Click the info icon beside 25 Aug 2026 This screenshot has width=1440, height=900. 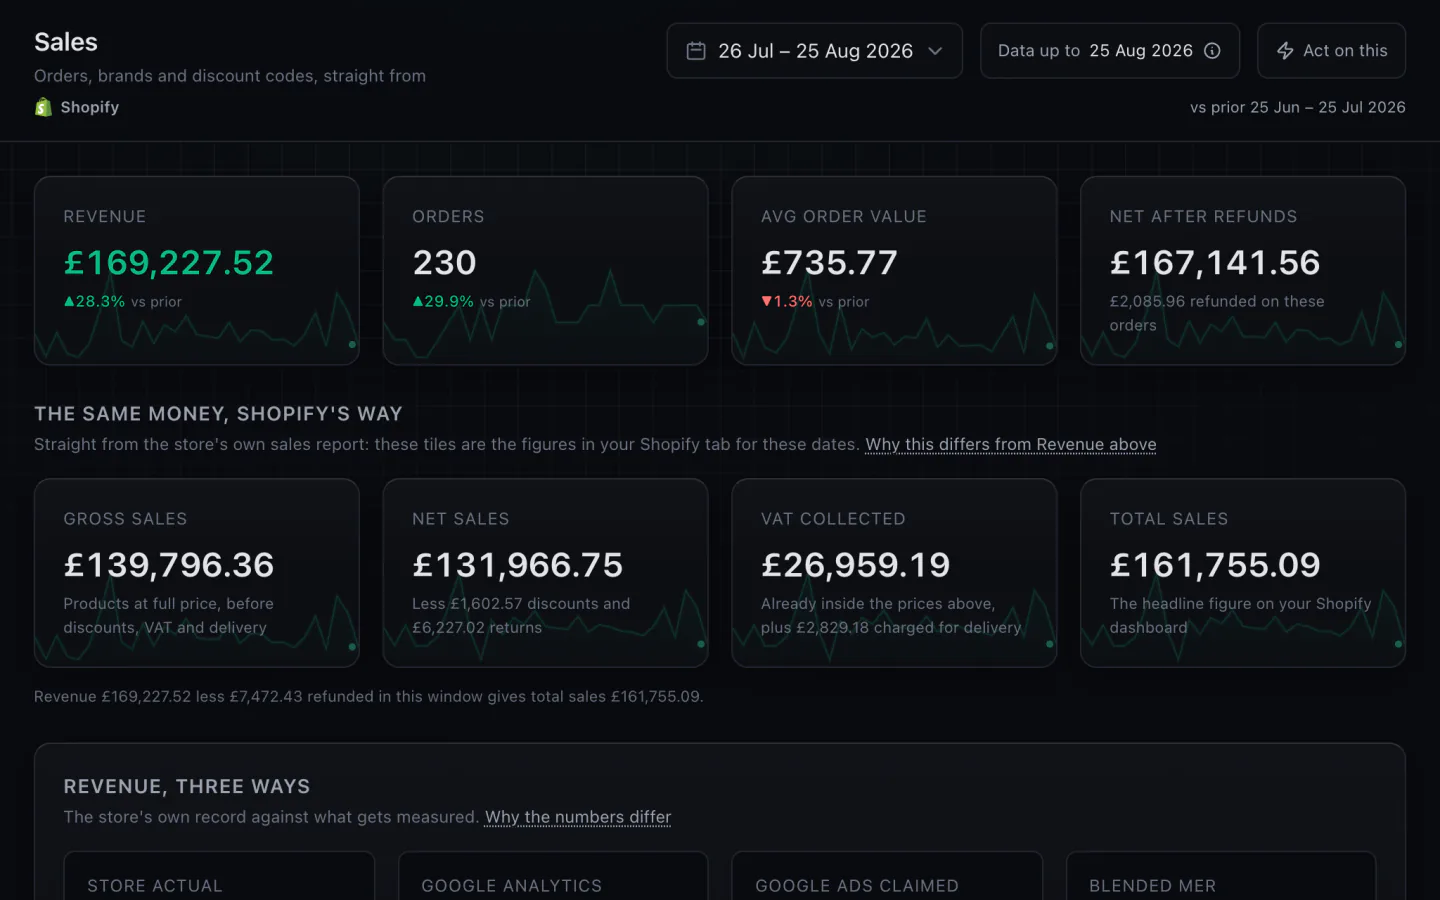pos(1212,51)
